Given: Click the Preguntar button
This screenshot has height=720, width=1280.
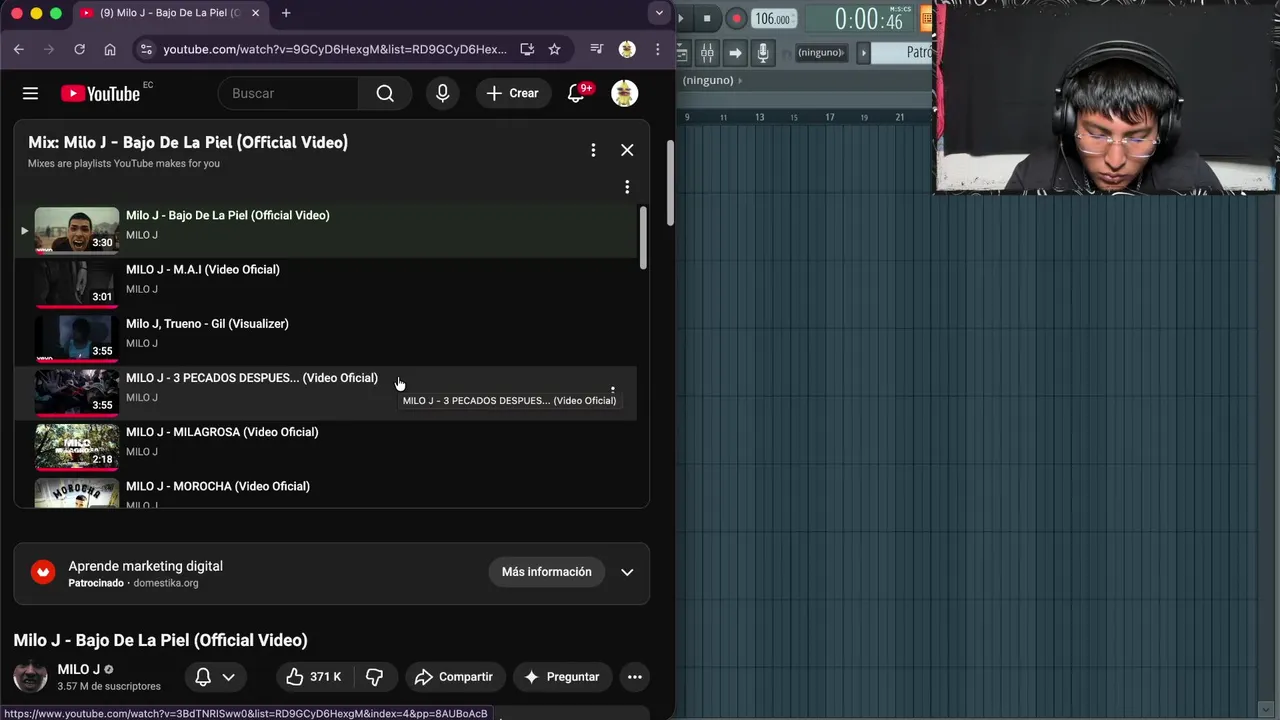Looking at the screenshot, I should point(562,677).
